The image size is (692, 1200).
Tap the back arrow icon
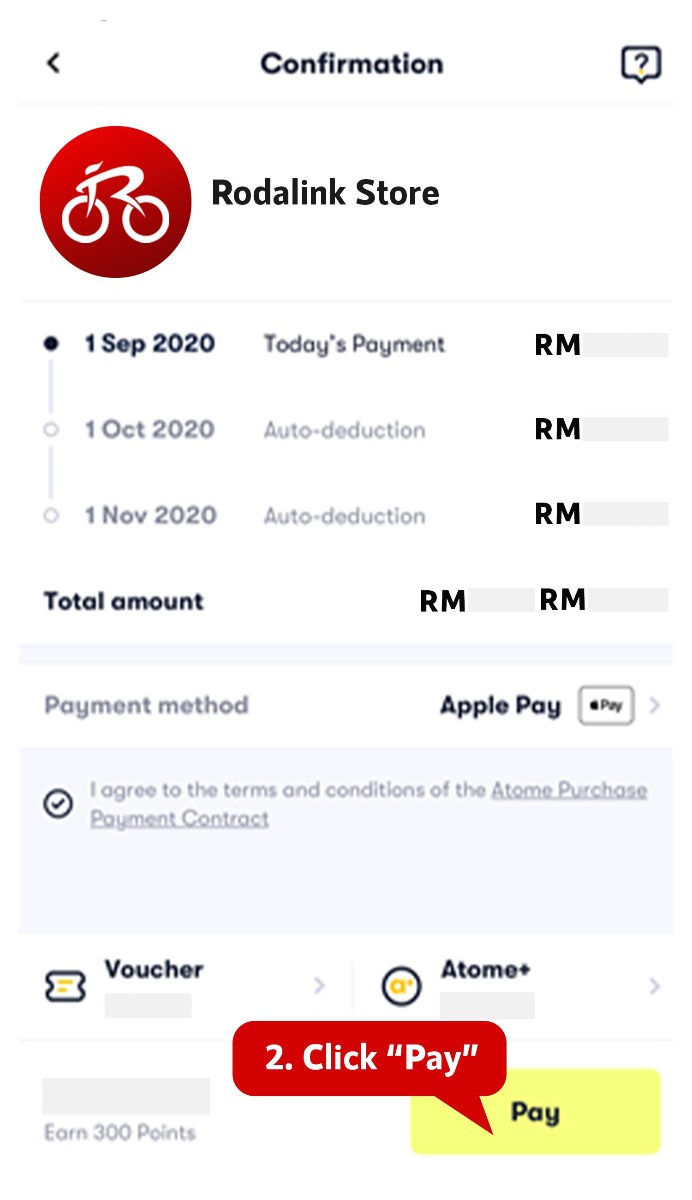(54, 63)
